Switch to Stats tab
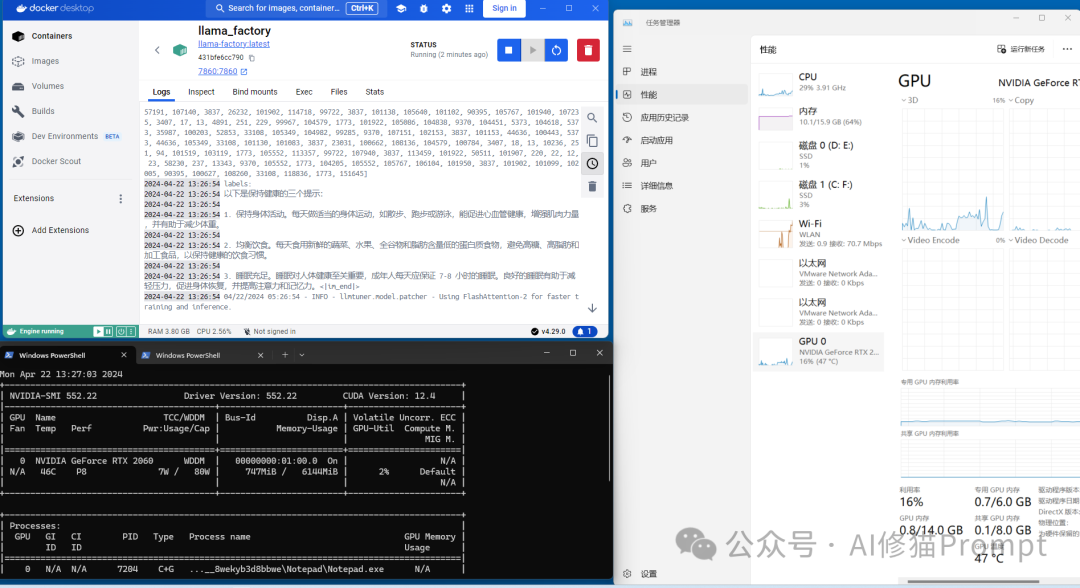Viewport: 1080px width, 588px height. [x=375, y=92]
